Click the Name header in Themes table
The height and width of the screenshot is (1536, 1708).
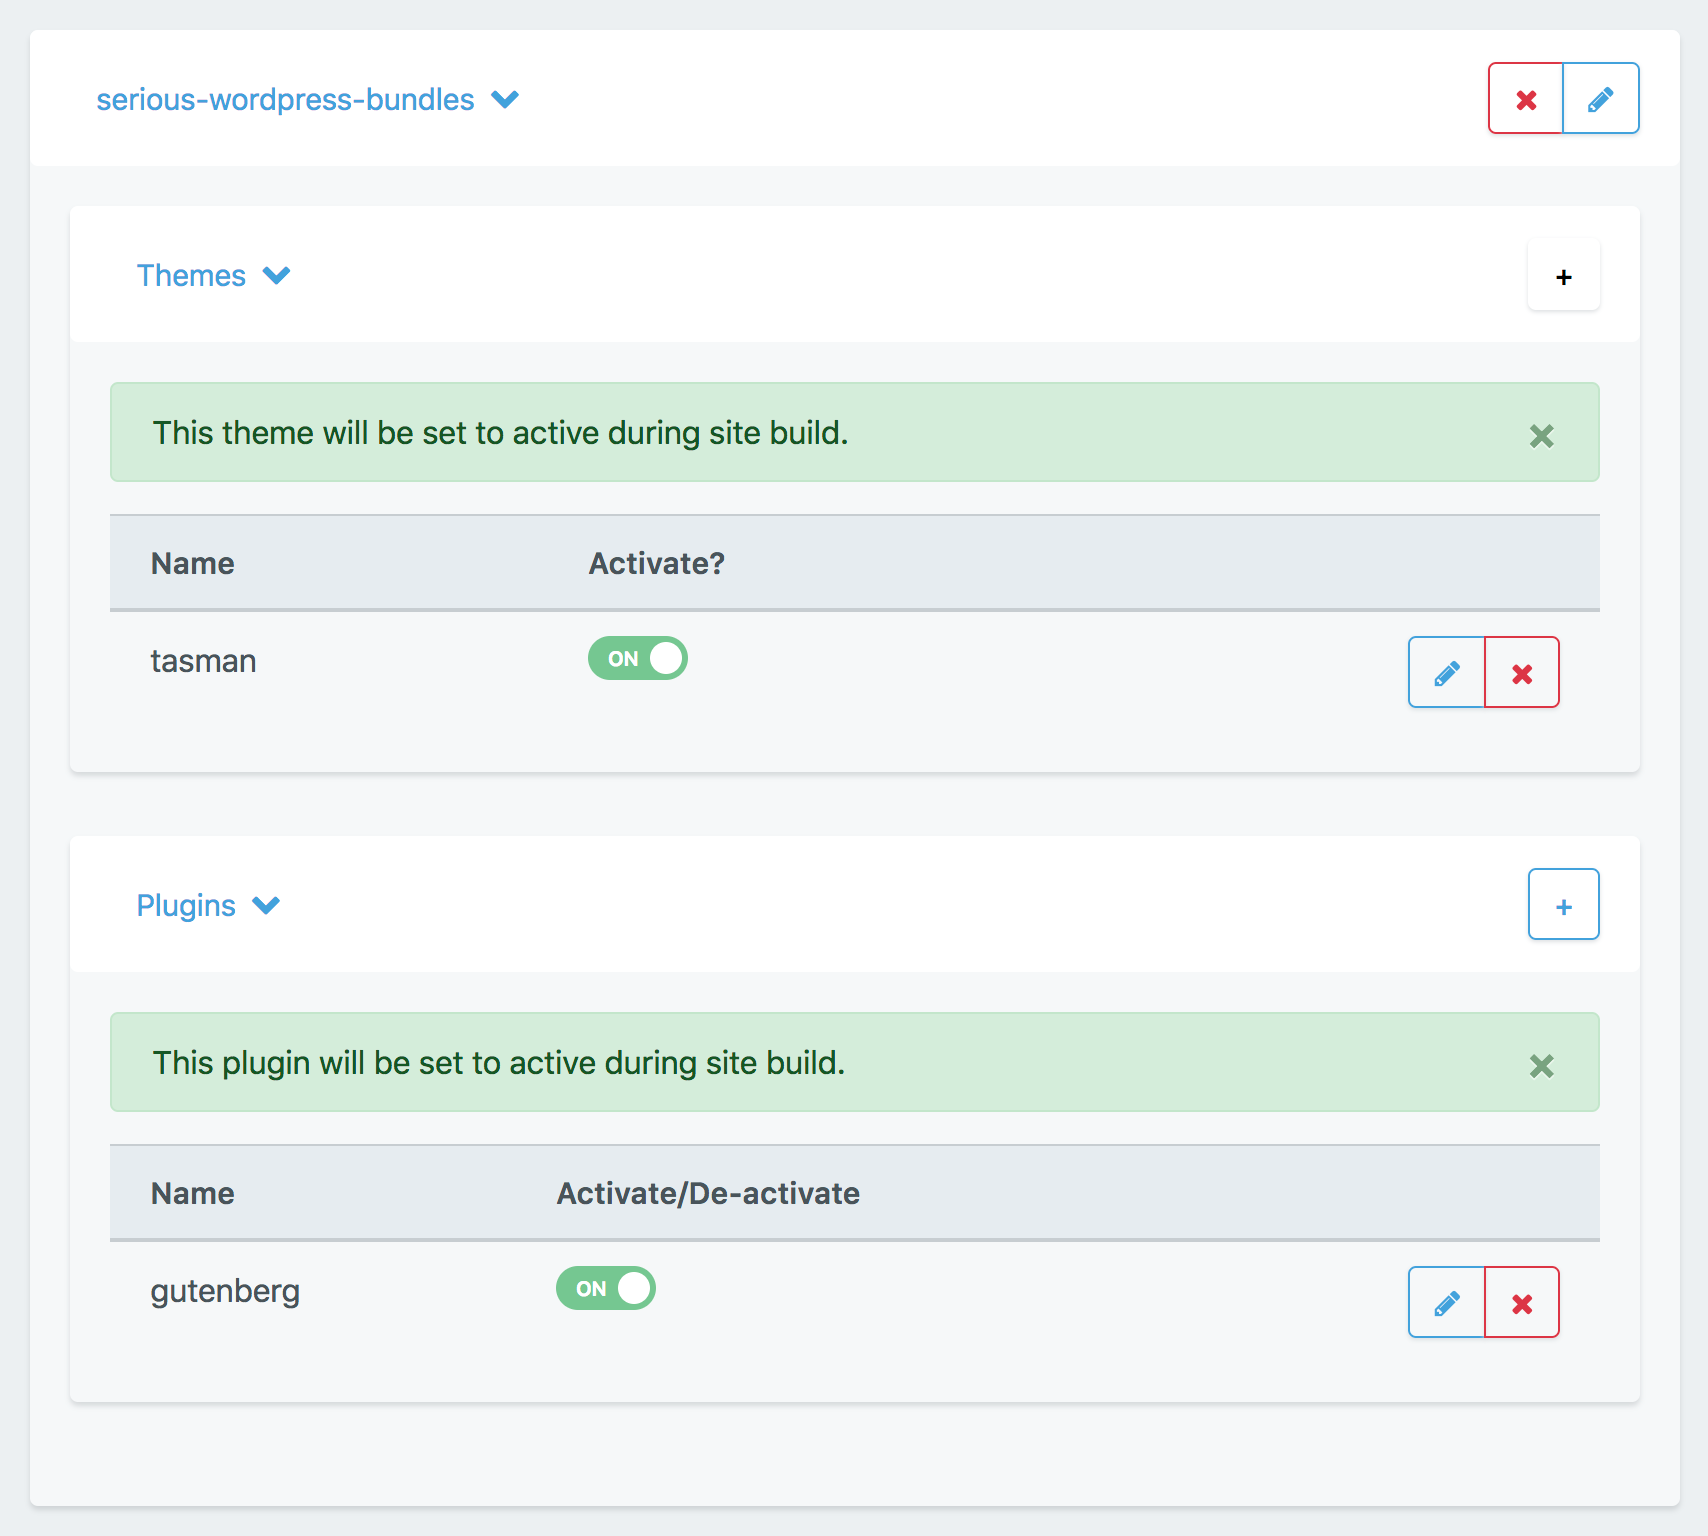[192, 563]
